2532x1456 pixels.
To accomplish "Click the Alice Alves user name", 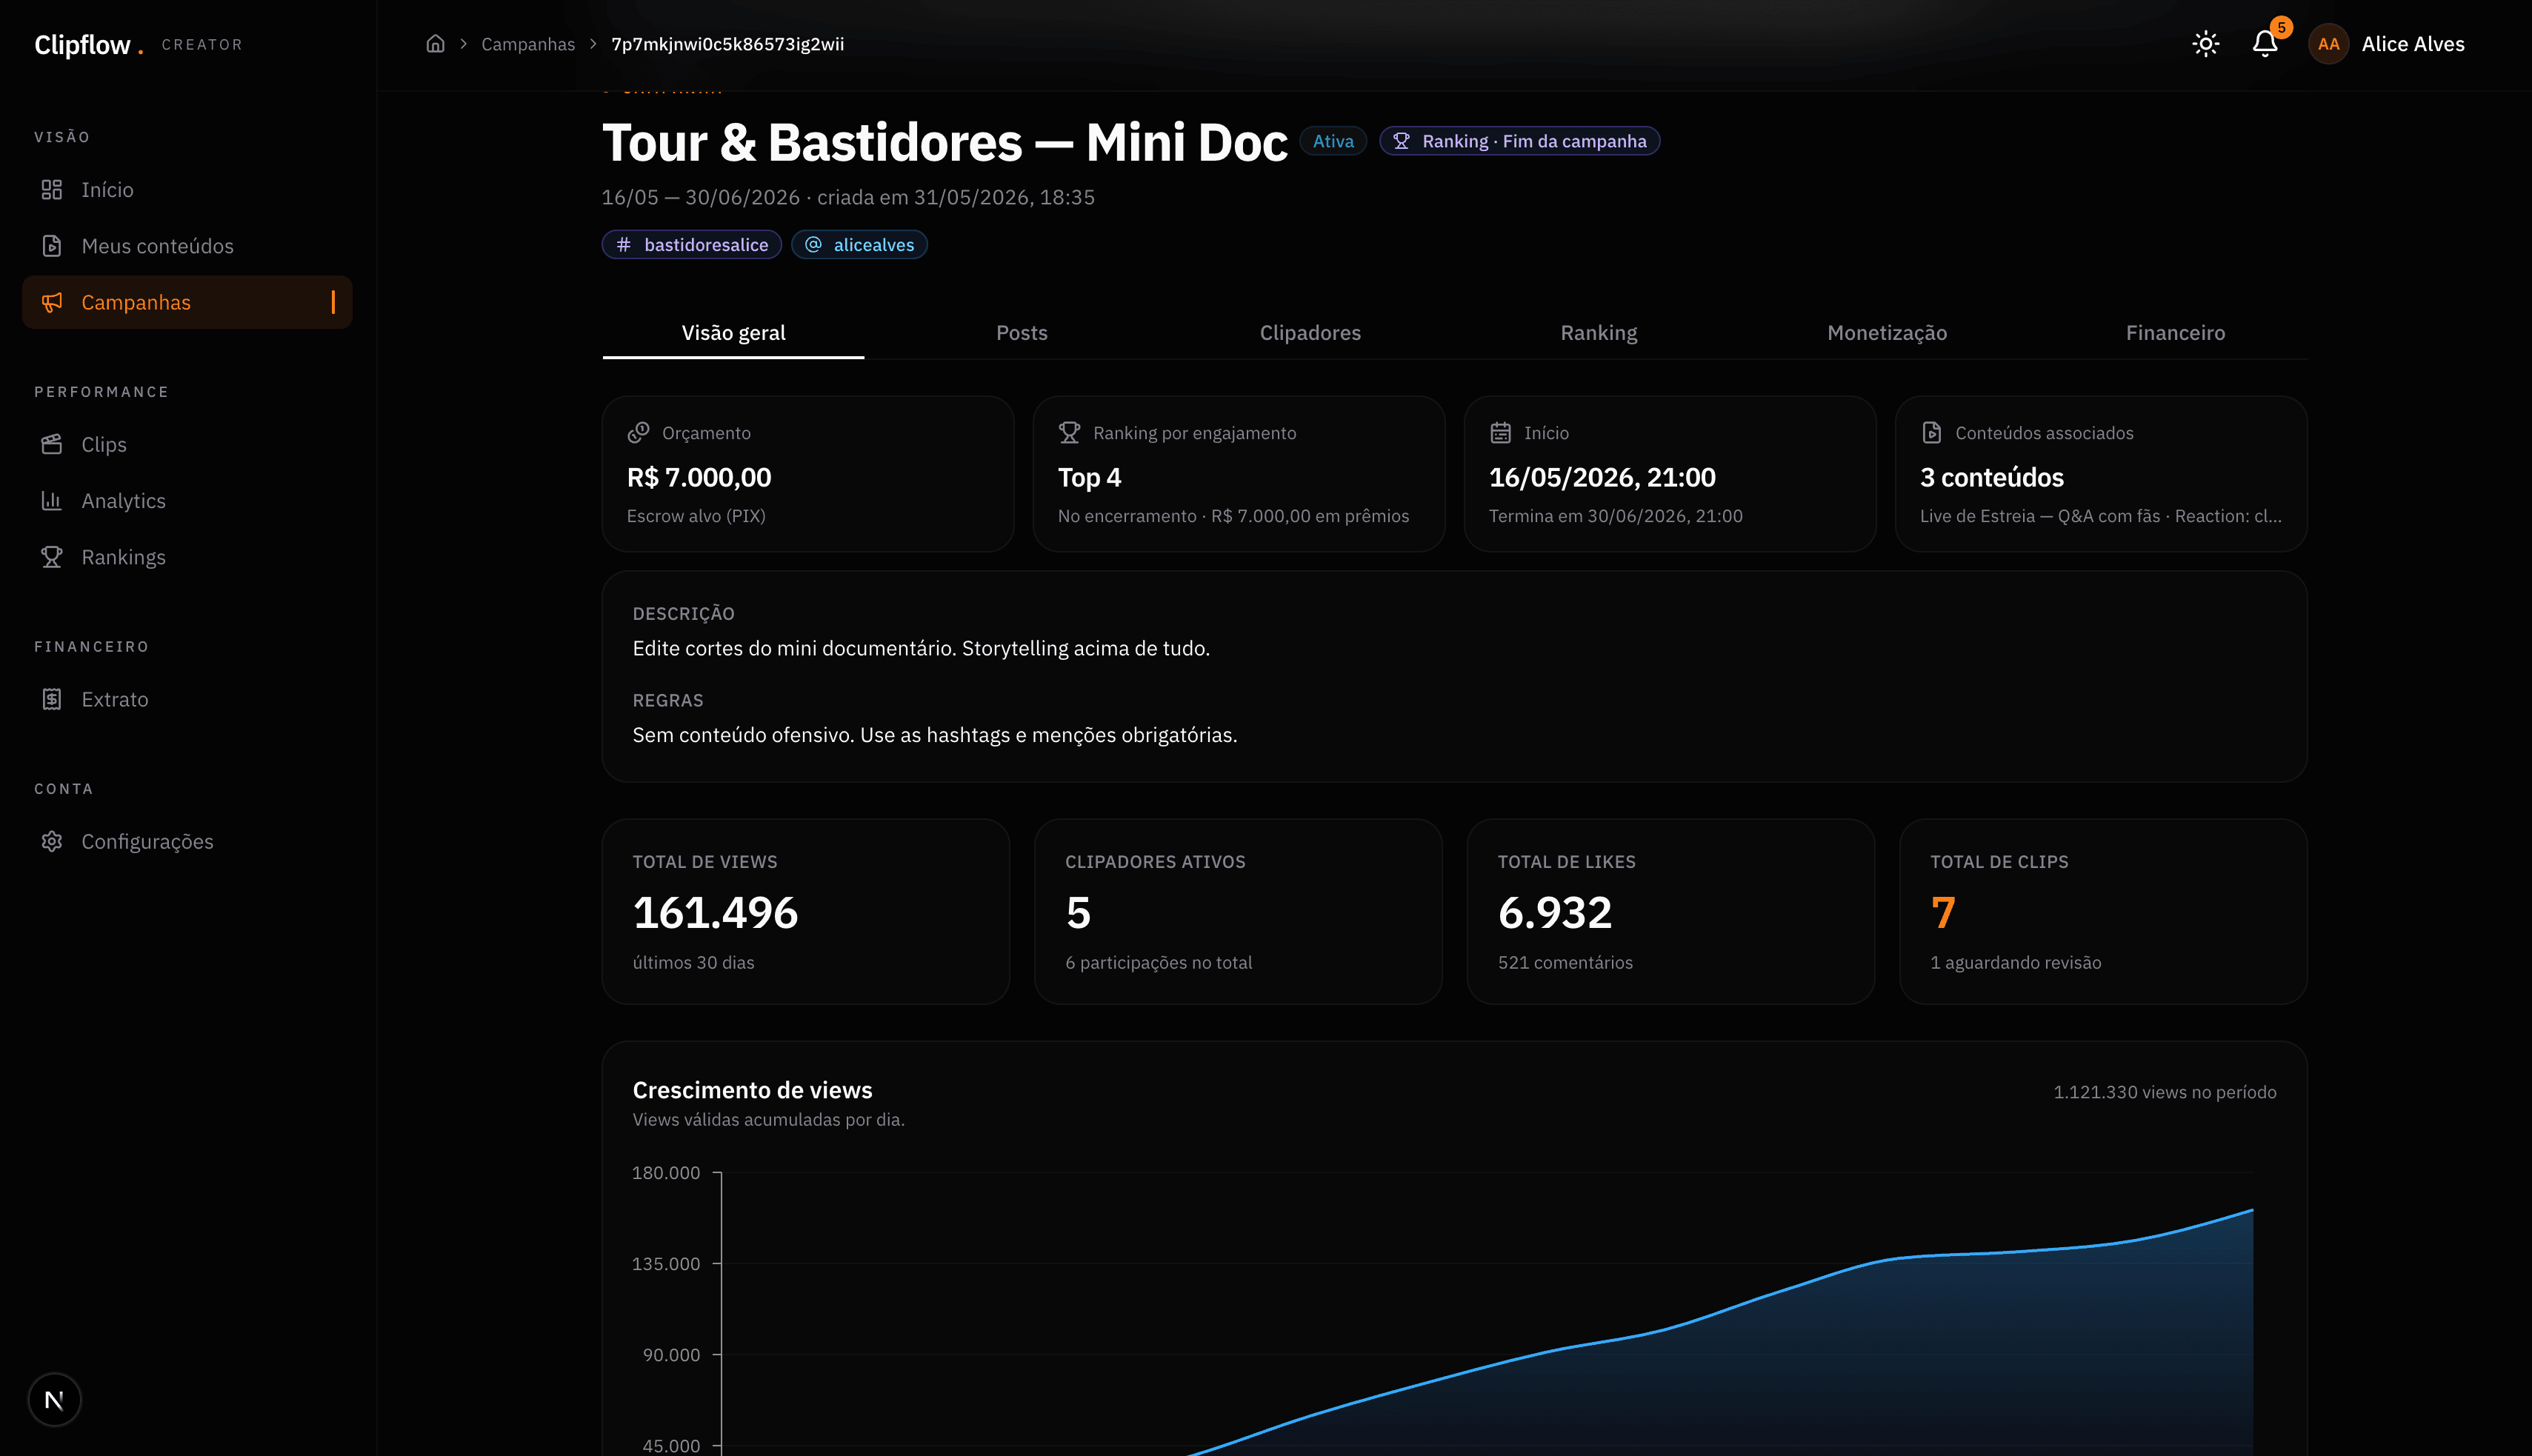I will (x=2413, y=44).
